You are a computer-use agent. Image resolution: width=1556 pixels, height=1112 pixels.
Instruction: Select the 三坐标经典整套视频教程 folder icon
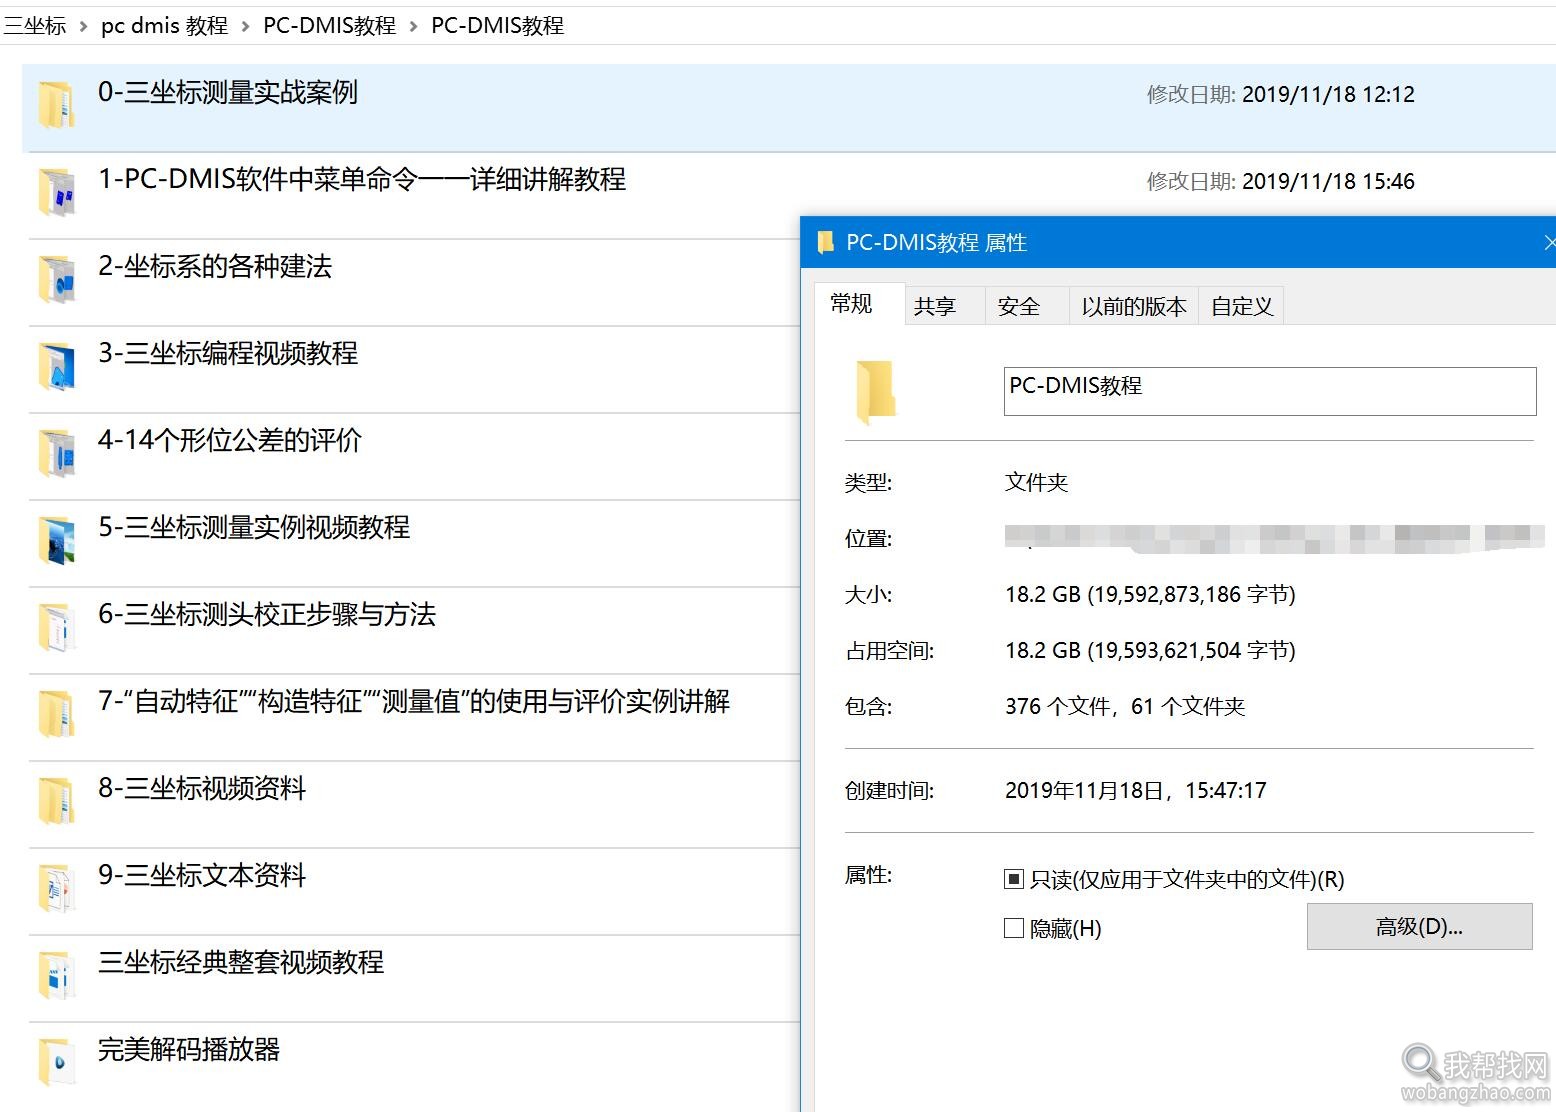pyautogui.click(x=56, y=974)
